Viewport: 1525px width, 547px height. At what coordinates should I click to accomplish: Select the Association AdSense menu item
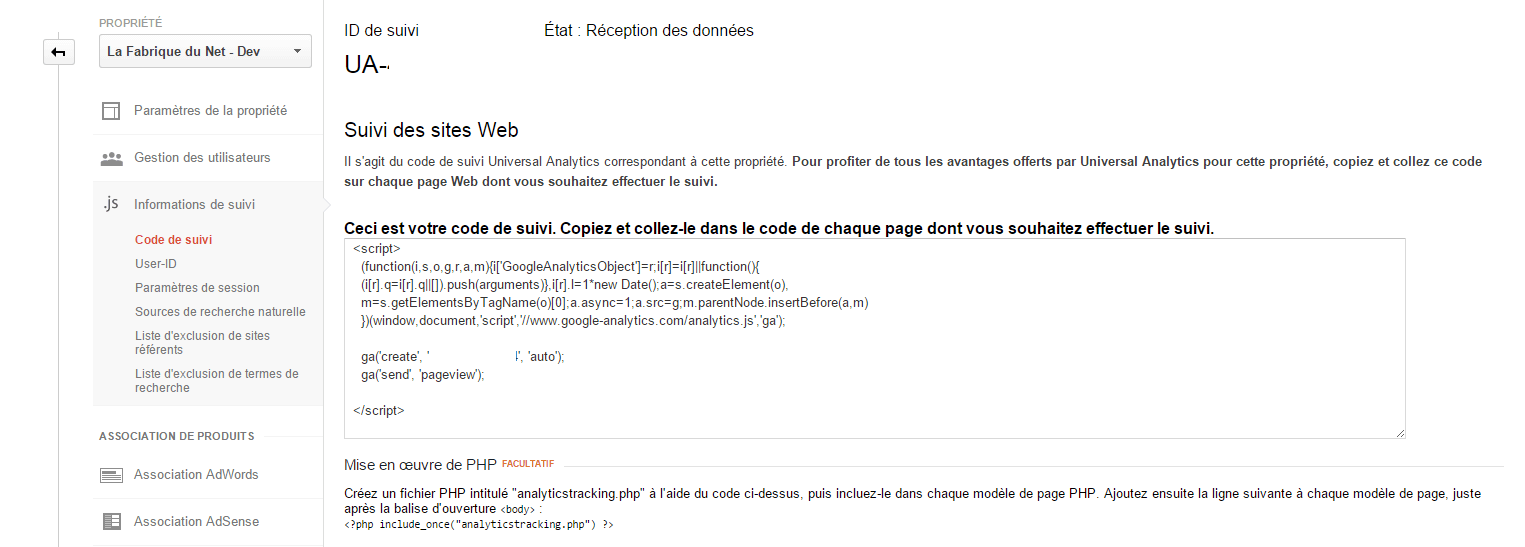(x=196, y=521)
